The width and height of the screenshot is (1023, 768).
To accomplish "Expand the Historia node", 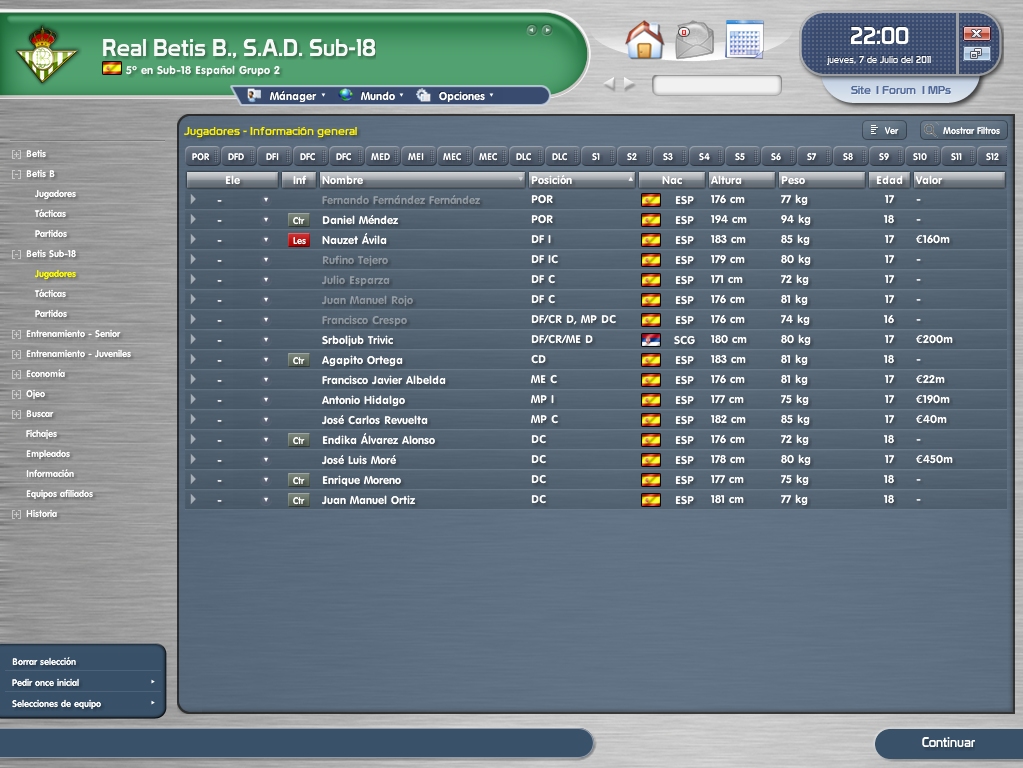I will (x=16, y=514).
